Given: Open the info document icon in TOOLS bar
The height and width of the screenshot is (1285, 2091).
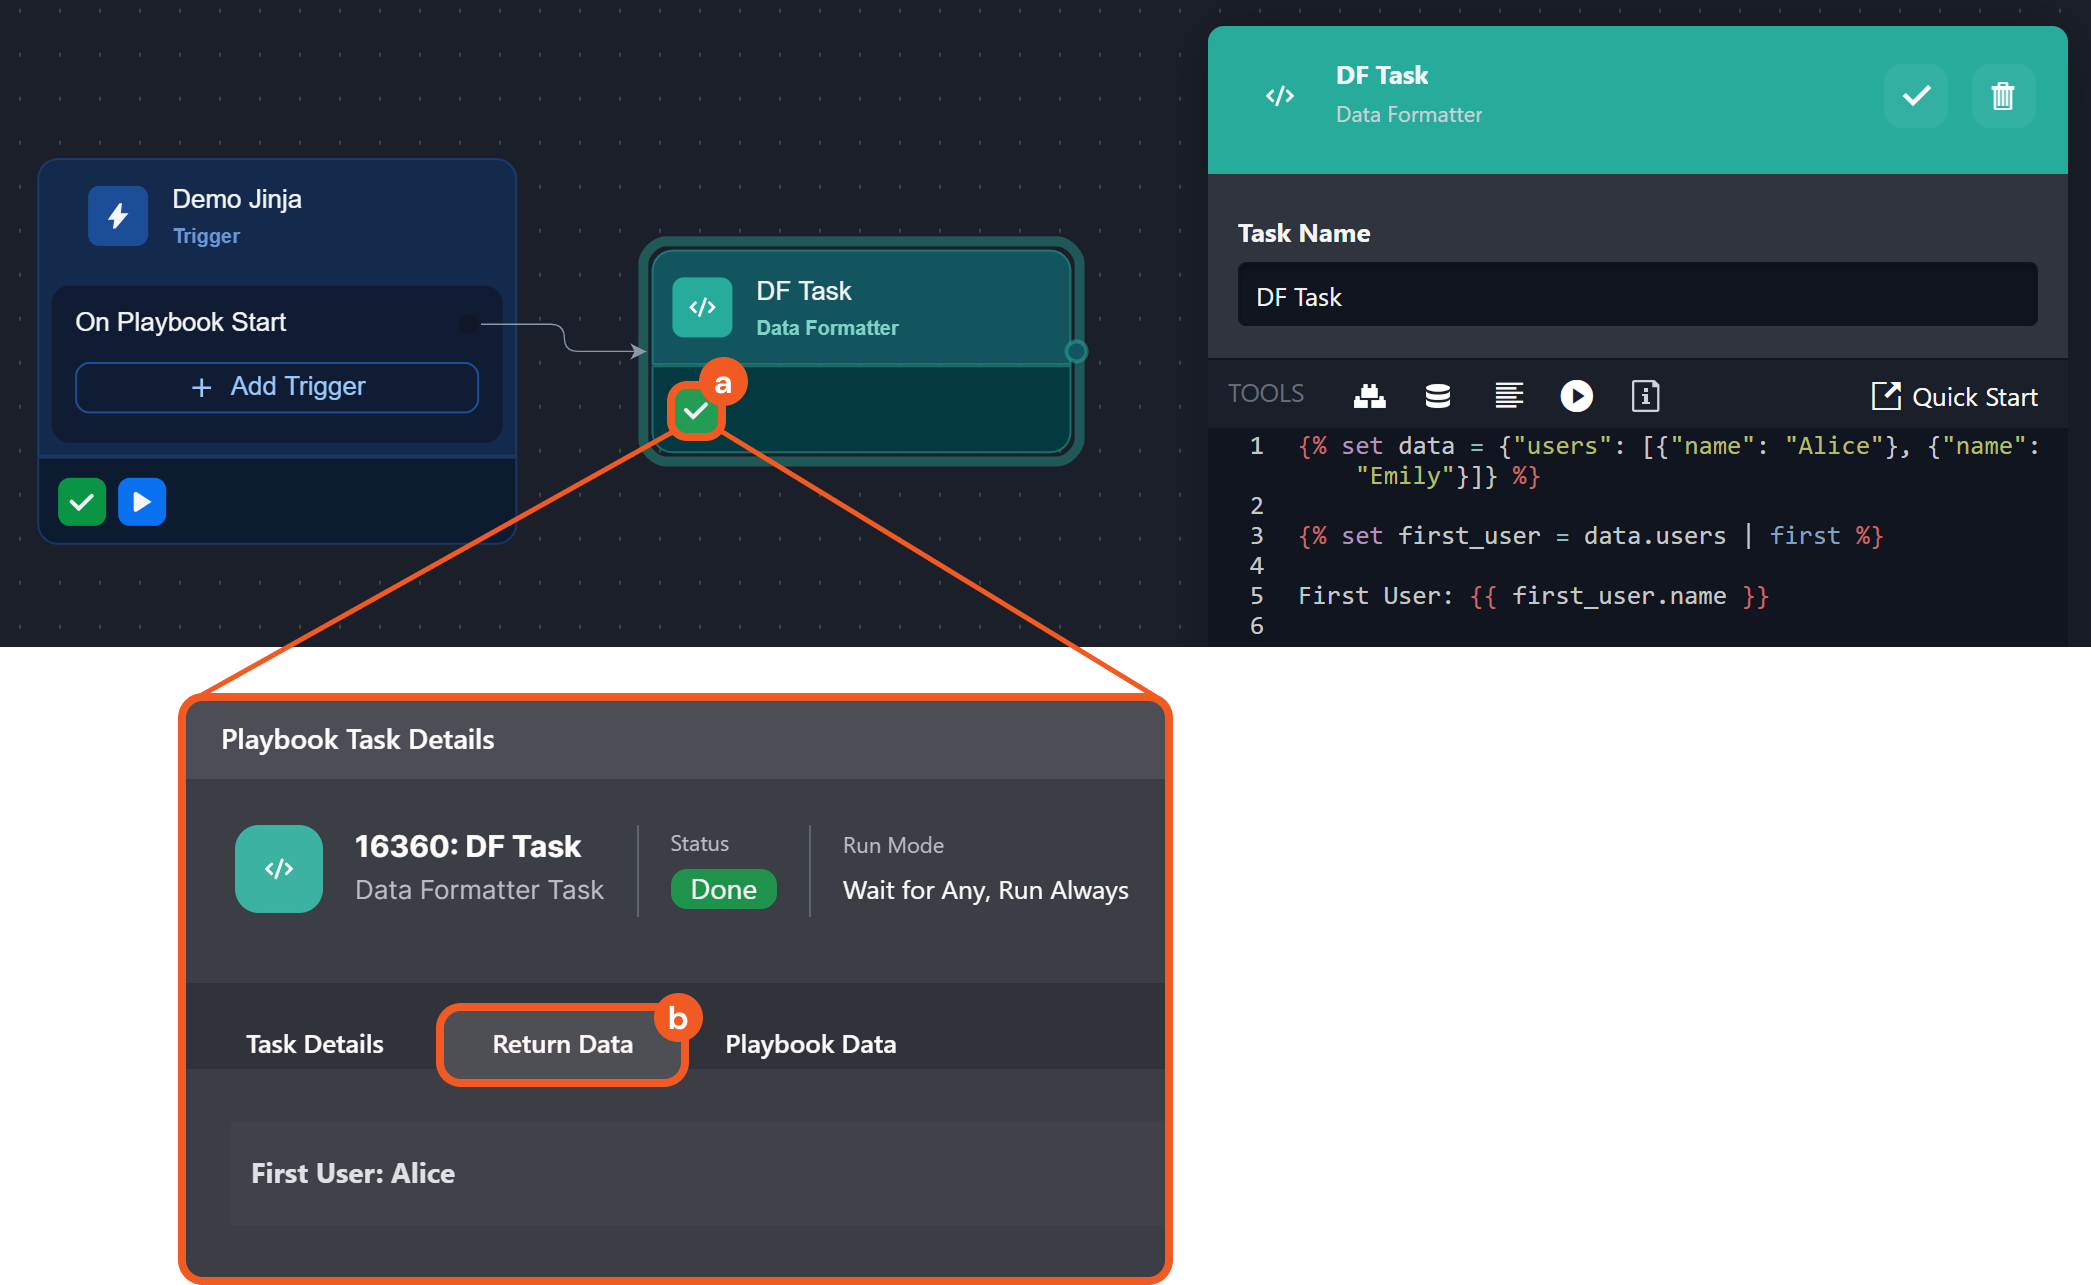Looking at the screenshot, I should click(1644, 396).
